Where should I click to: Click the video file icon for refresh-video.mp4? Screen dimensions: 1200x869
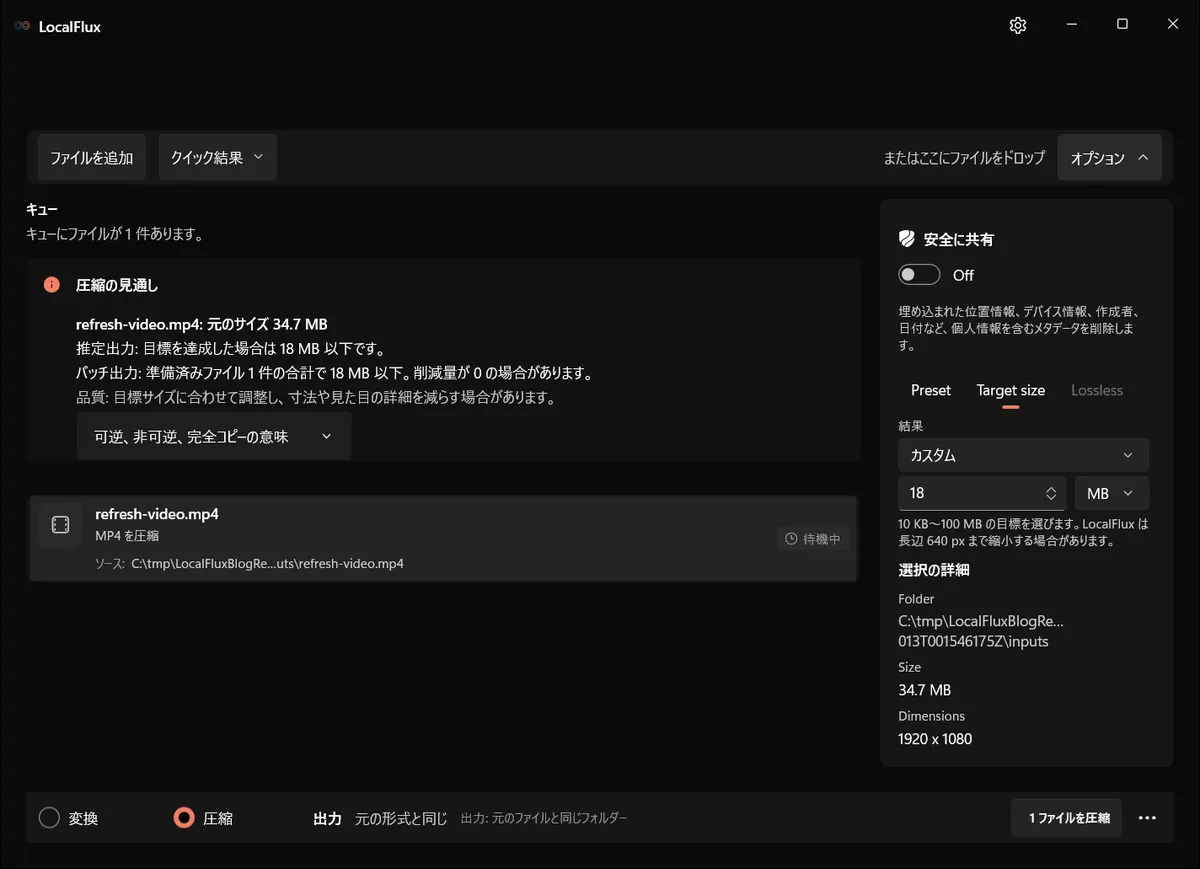[60, 525]
